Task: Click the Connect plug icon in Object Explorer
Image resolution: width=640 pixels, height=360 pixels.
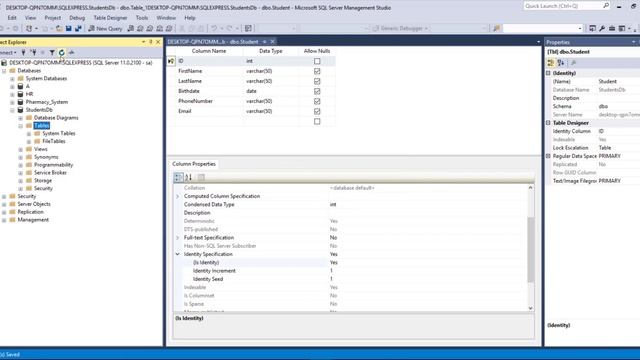Action: coord(23,52)
